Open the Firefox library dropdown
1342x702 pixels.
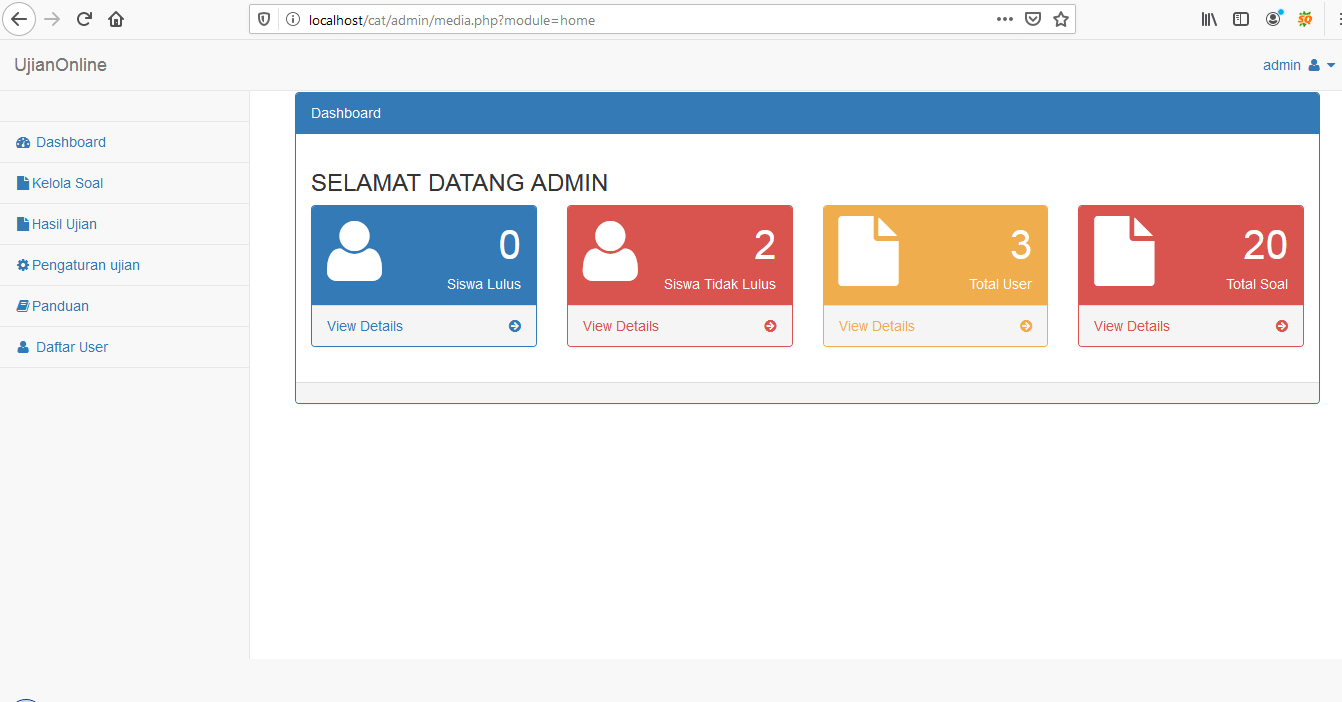(1208, 18)
